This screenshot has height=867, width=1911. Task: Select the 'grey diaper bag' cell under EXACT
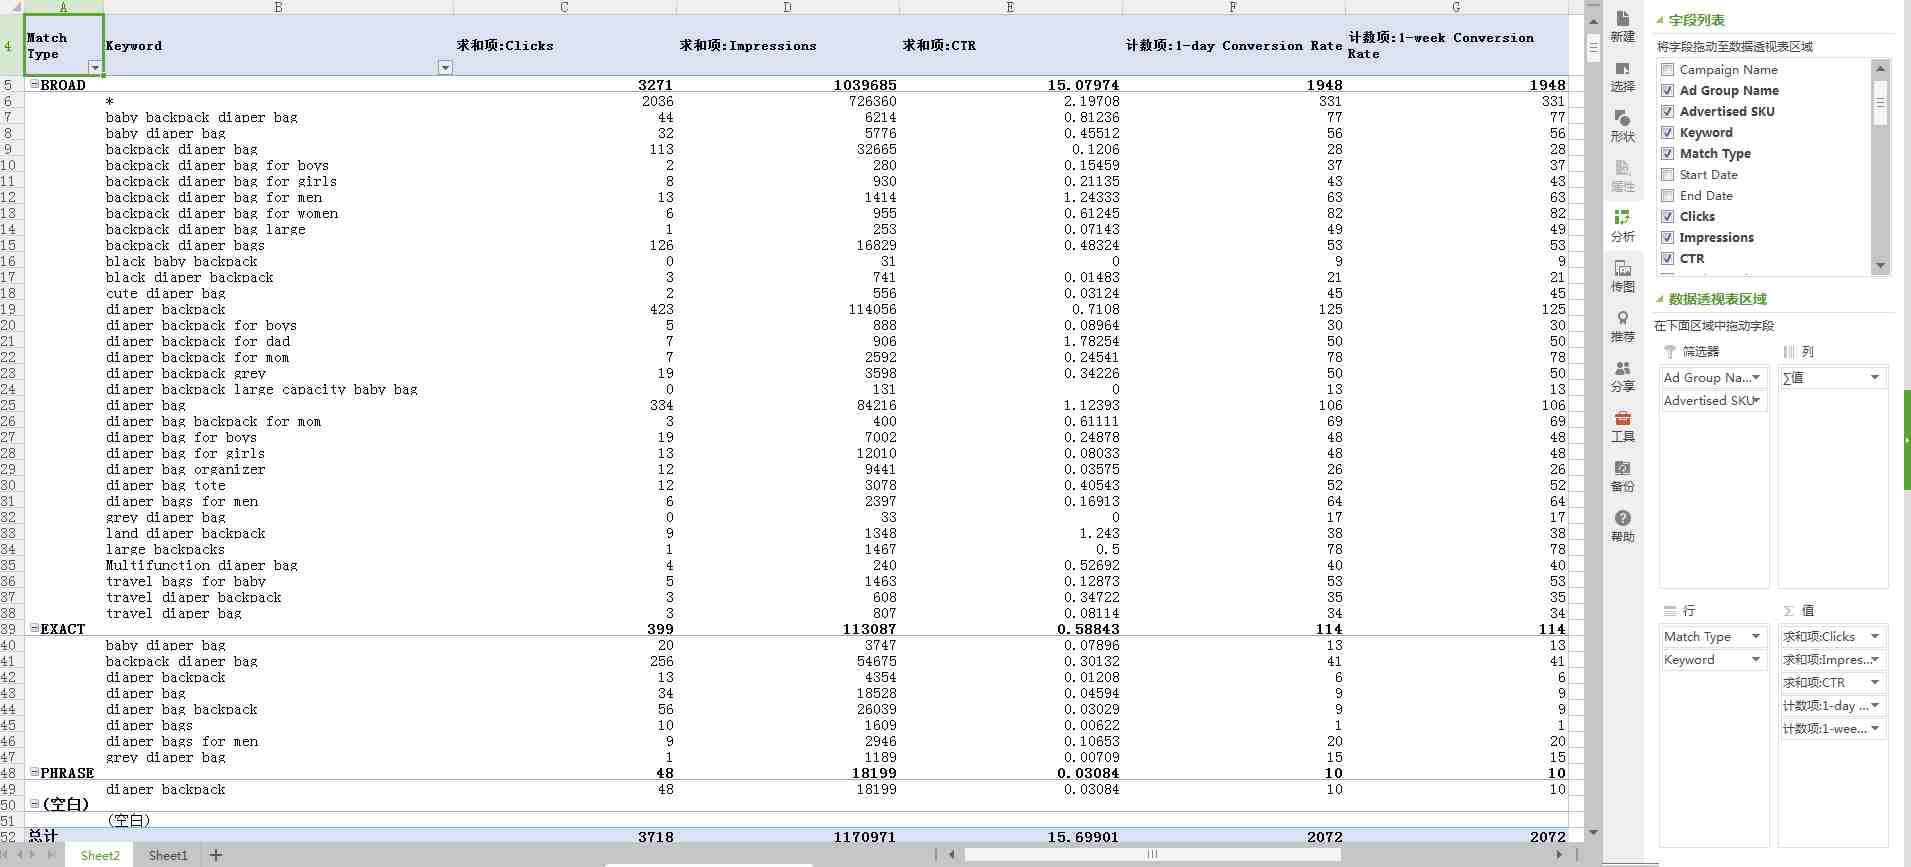(x=278, y=757)
